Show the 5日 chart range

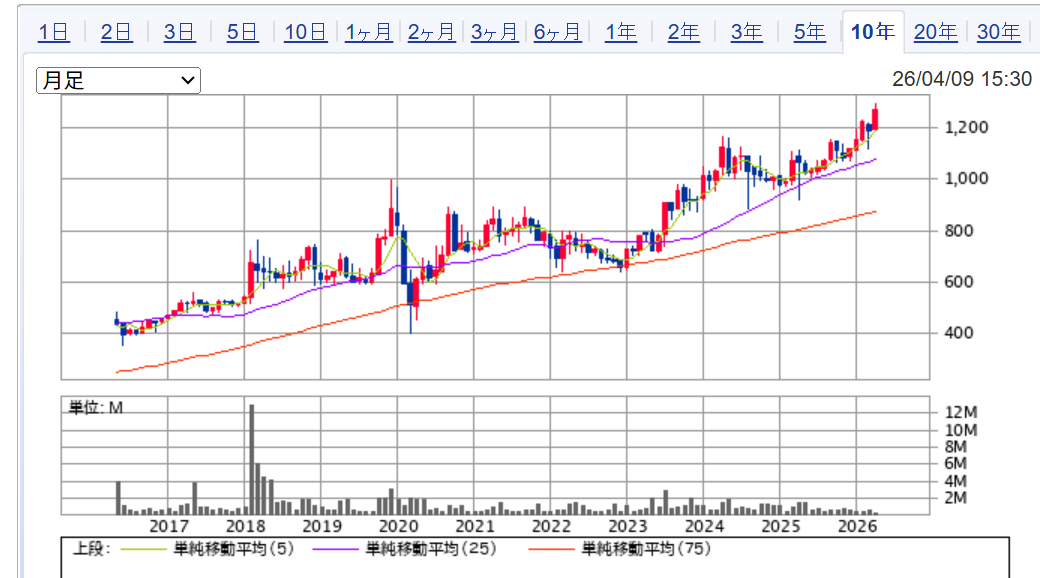coord(242,32)
